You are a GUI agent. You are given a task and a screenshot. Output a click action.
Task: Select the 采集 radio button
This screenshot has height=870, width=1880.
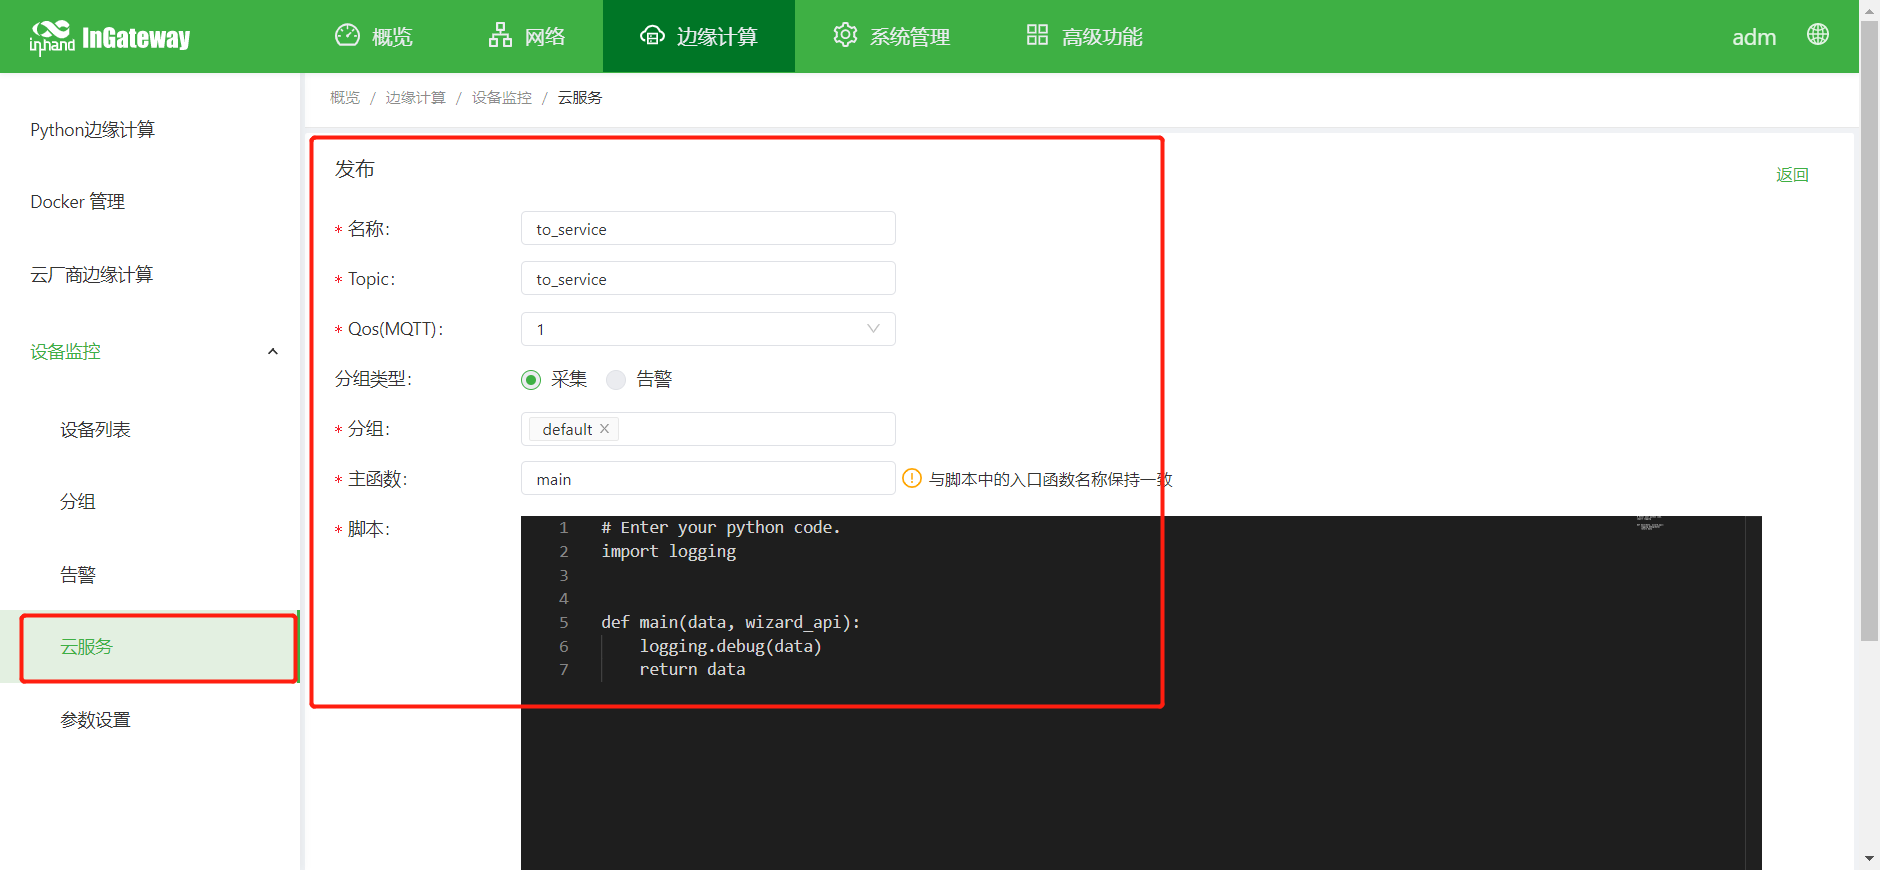(531, 380)
